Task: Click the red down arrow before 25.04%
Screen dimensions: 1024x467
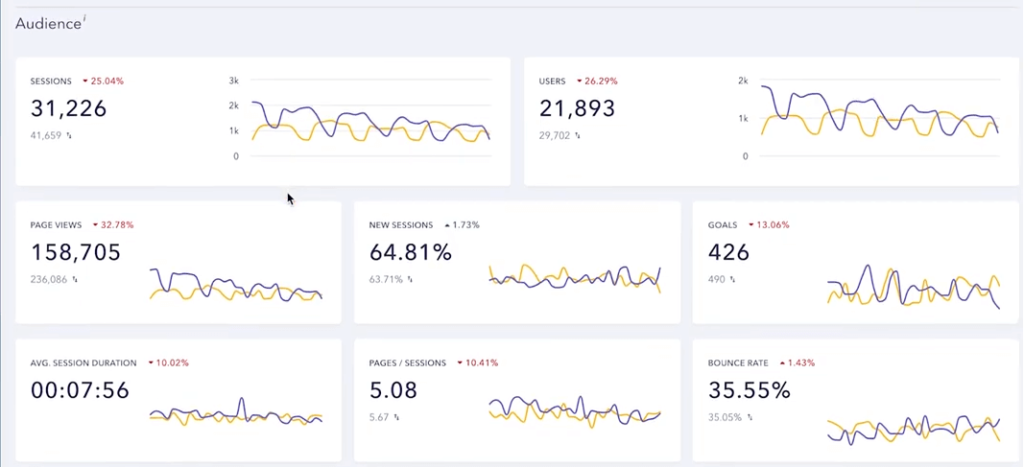Action: 85,82
